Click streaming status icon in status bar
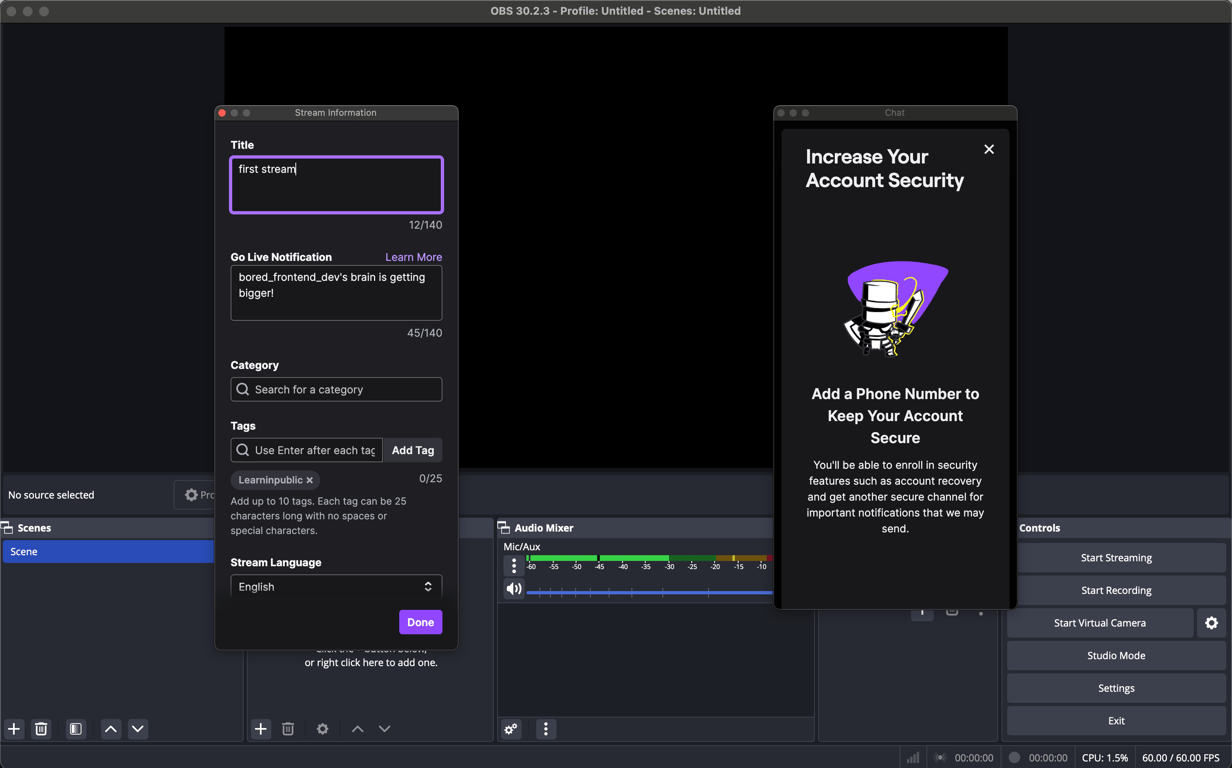 click(940, 758)
